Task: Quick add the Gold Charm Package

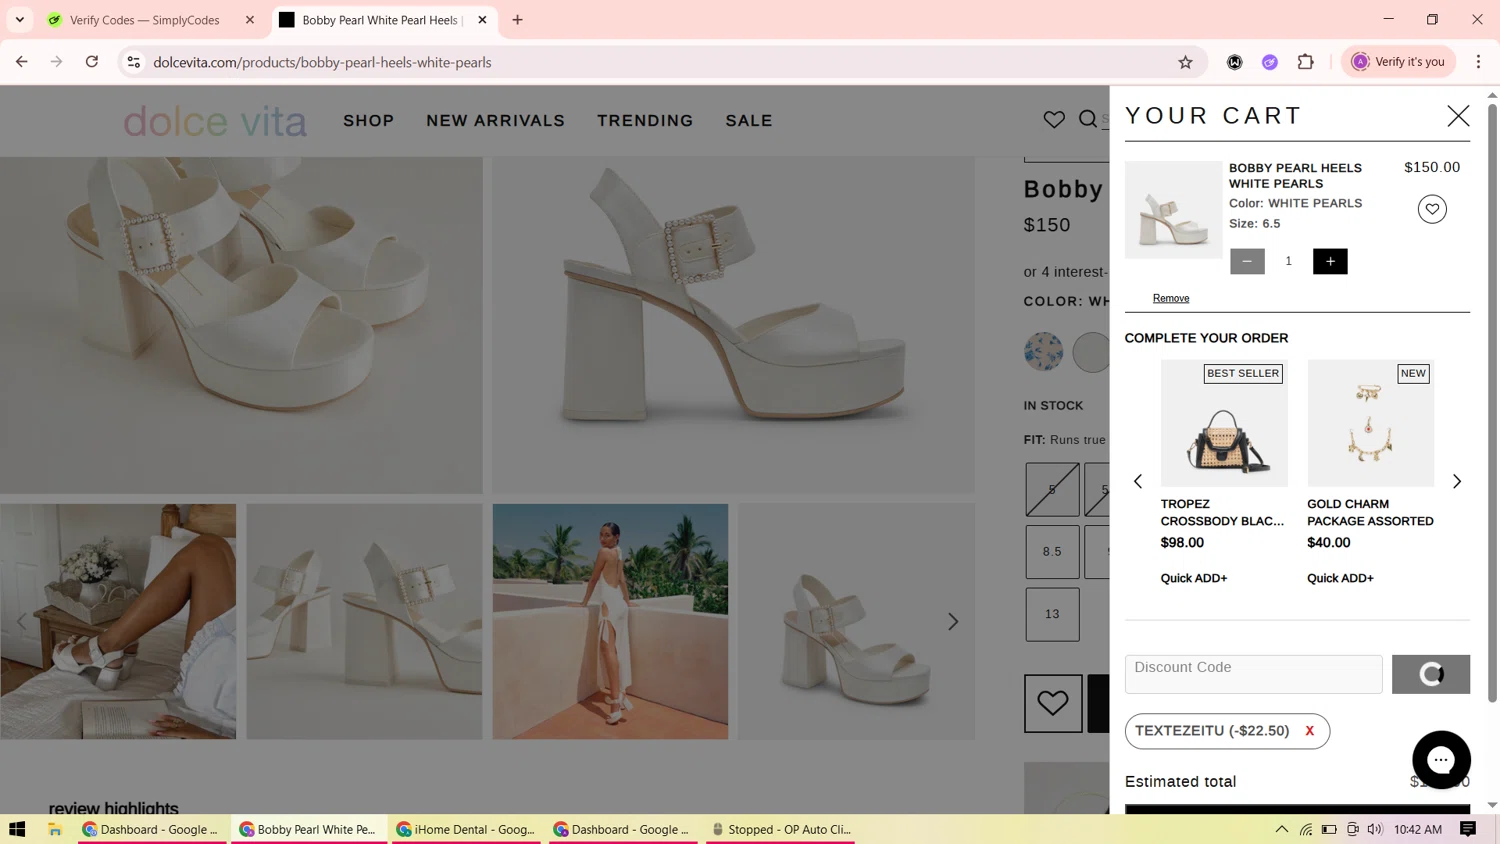Action: tap(1340, 578)
